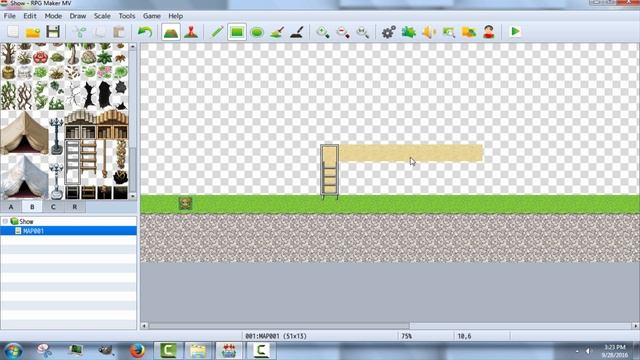Open a project using the folder icon
The width and height of the screenshot is (640, 360).
point(33,32)
